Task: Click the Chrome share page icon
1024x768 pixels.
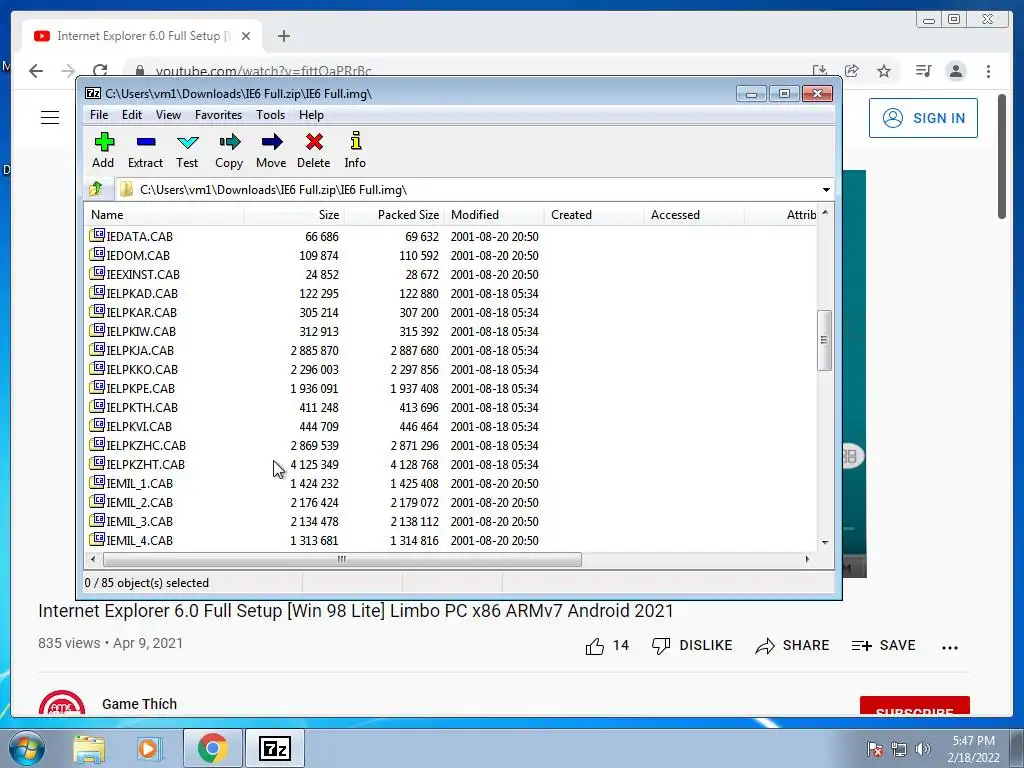Action: 852,71
